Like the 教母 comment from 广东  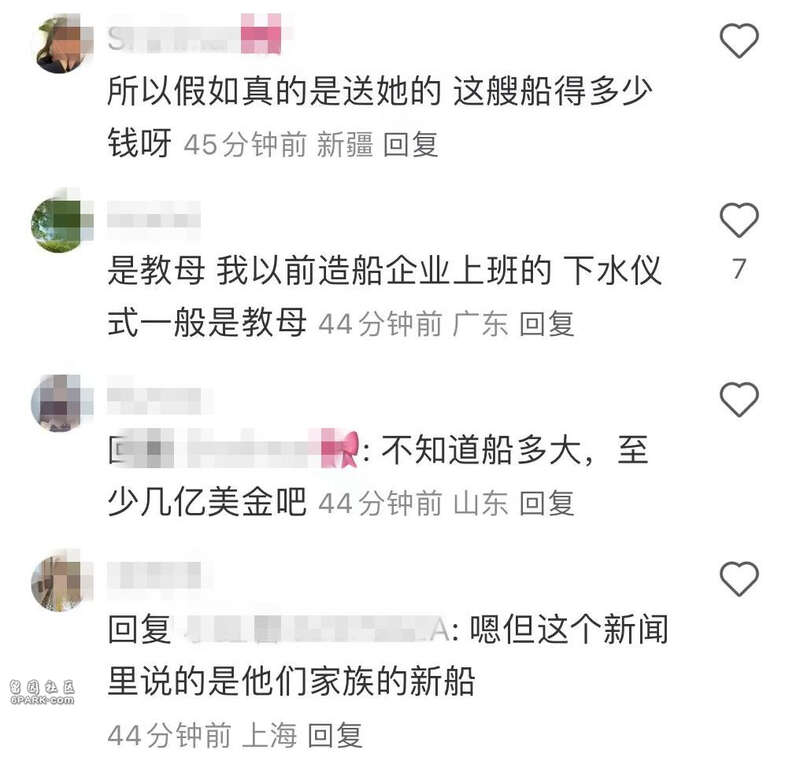coord(739,220)
